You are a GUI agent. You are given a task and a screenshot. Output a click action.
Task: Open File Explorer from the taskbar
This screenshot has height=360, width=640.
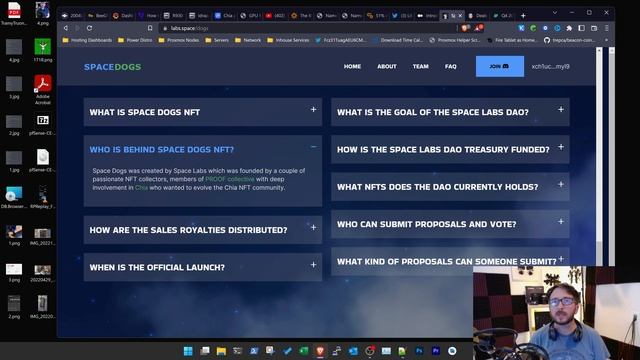click(x=221, y=351)
